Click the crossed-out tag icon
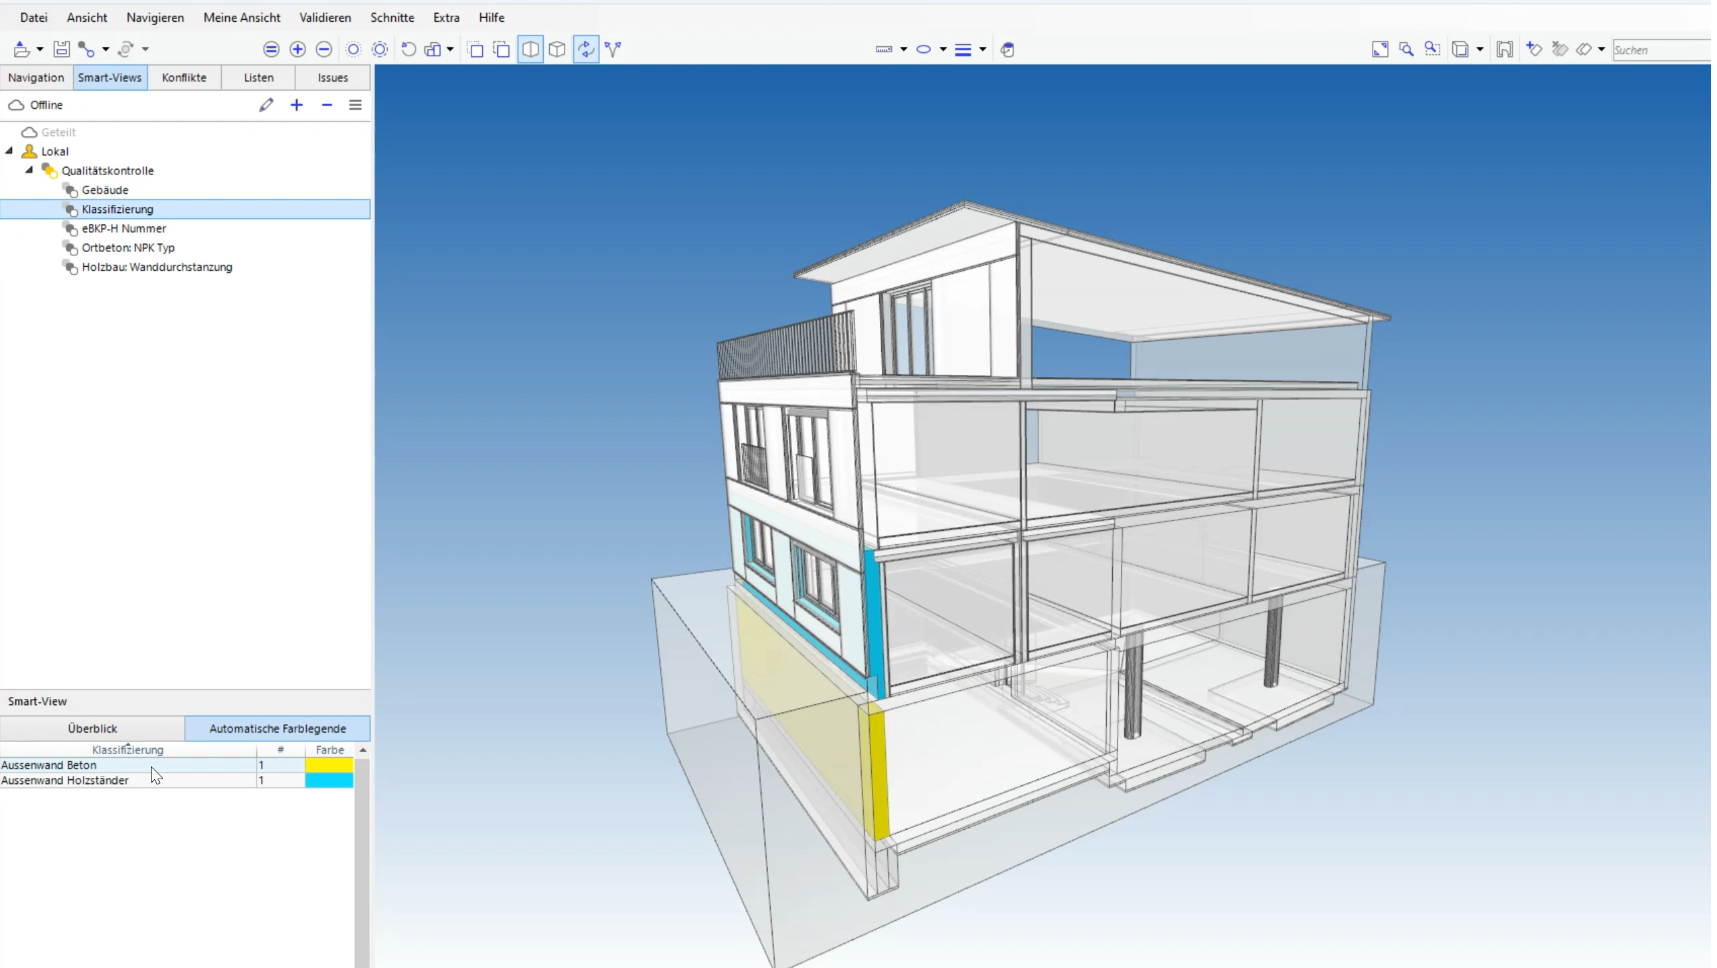Image resolution: width=1717 pixels, height=968 pixels. click(1560, 49)
